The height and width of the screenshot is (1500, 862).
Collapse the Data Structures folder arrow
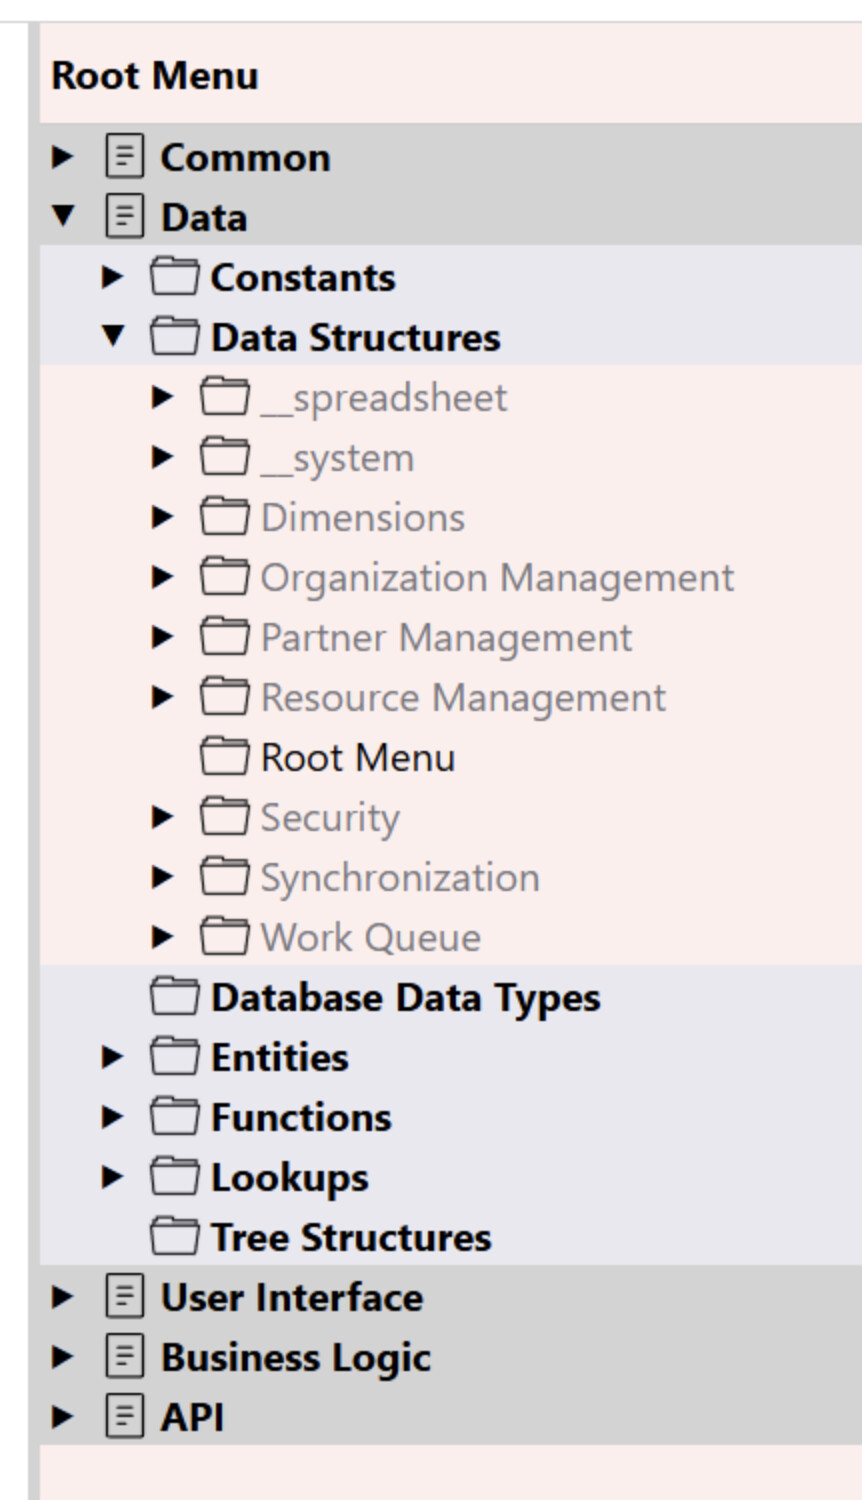click(113, 336)
